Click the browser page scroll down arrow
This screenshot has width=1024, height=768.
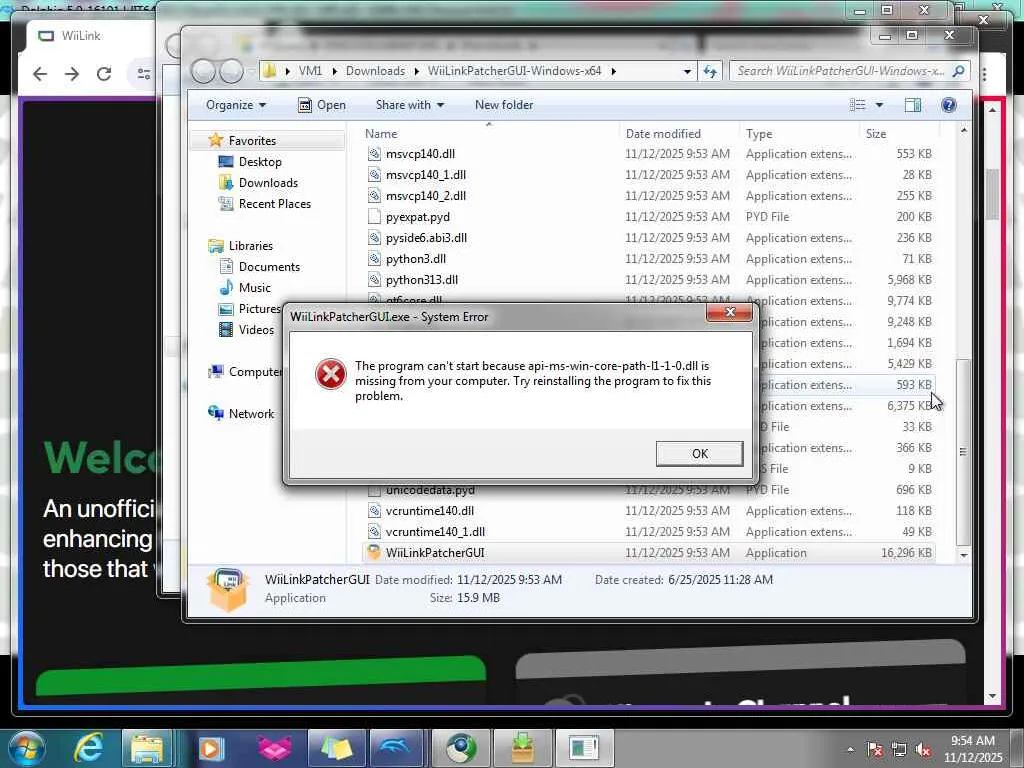coord(993,696)
